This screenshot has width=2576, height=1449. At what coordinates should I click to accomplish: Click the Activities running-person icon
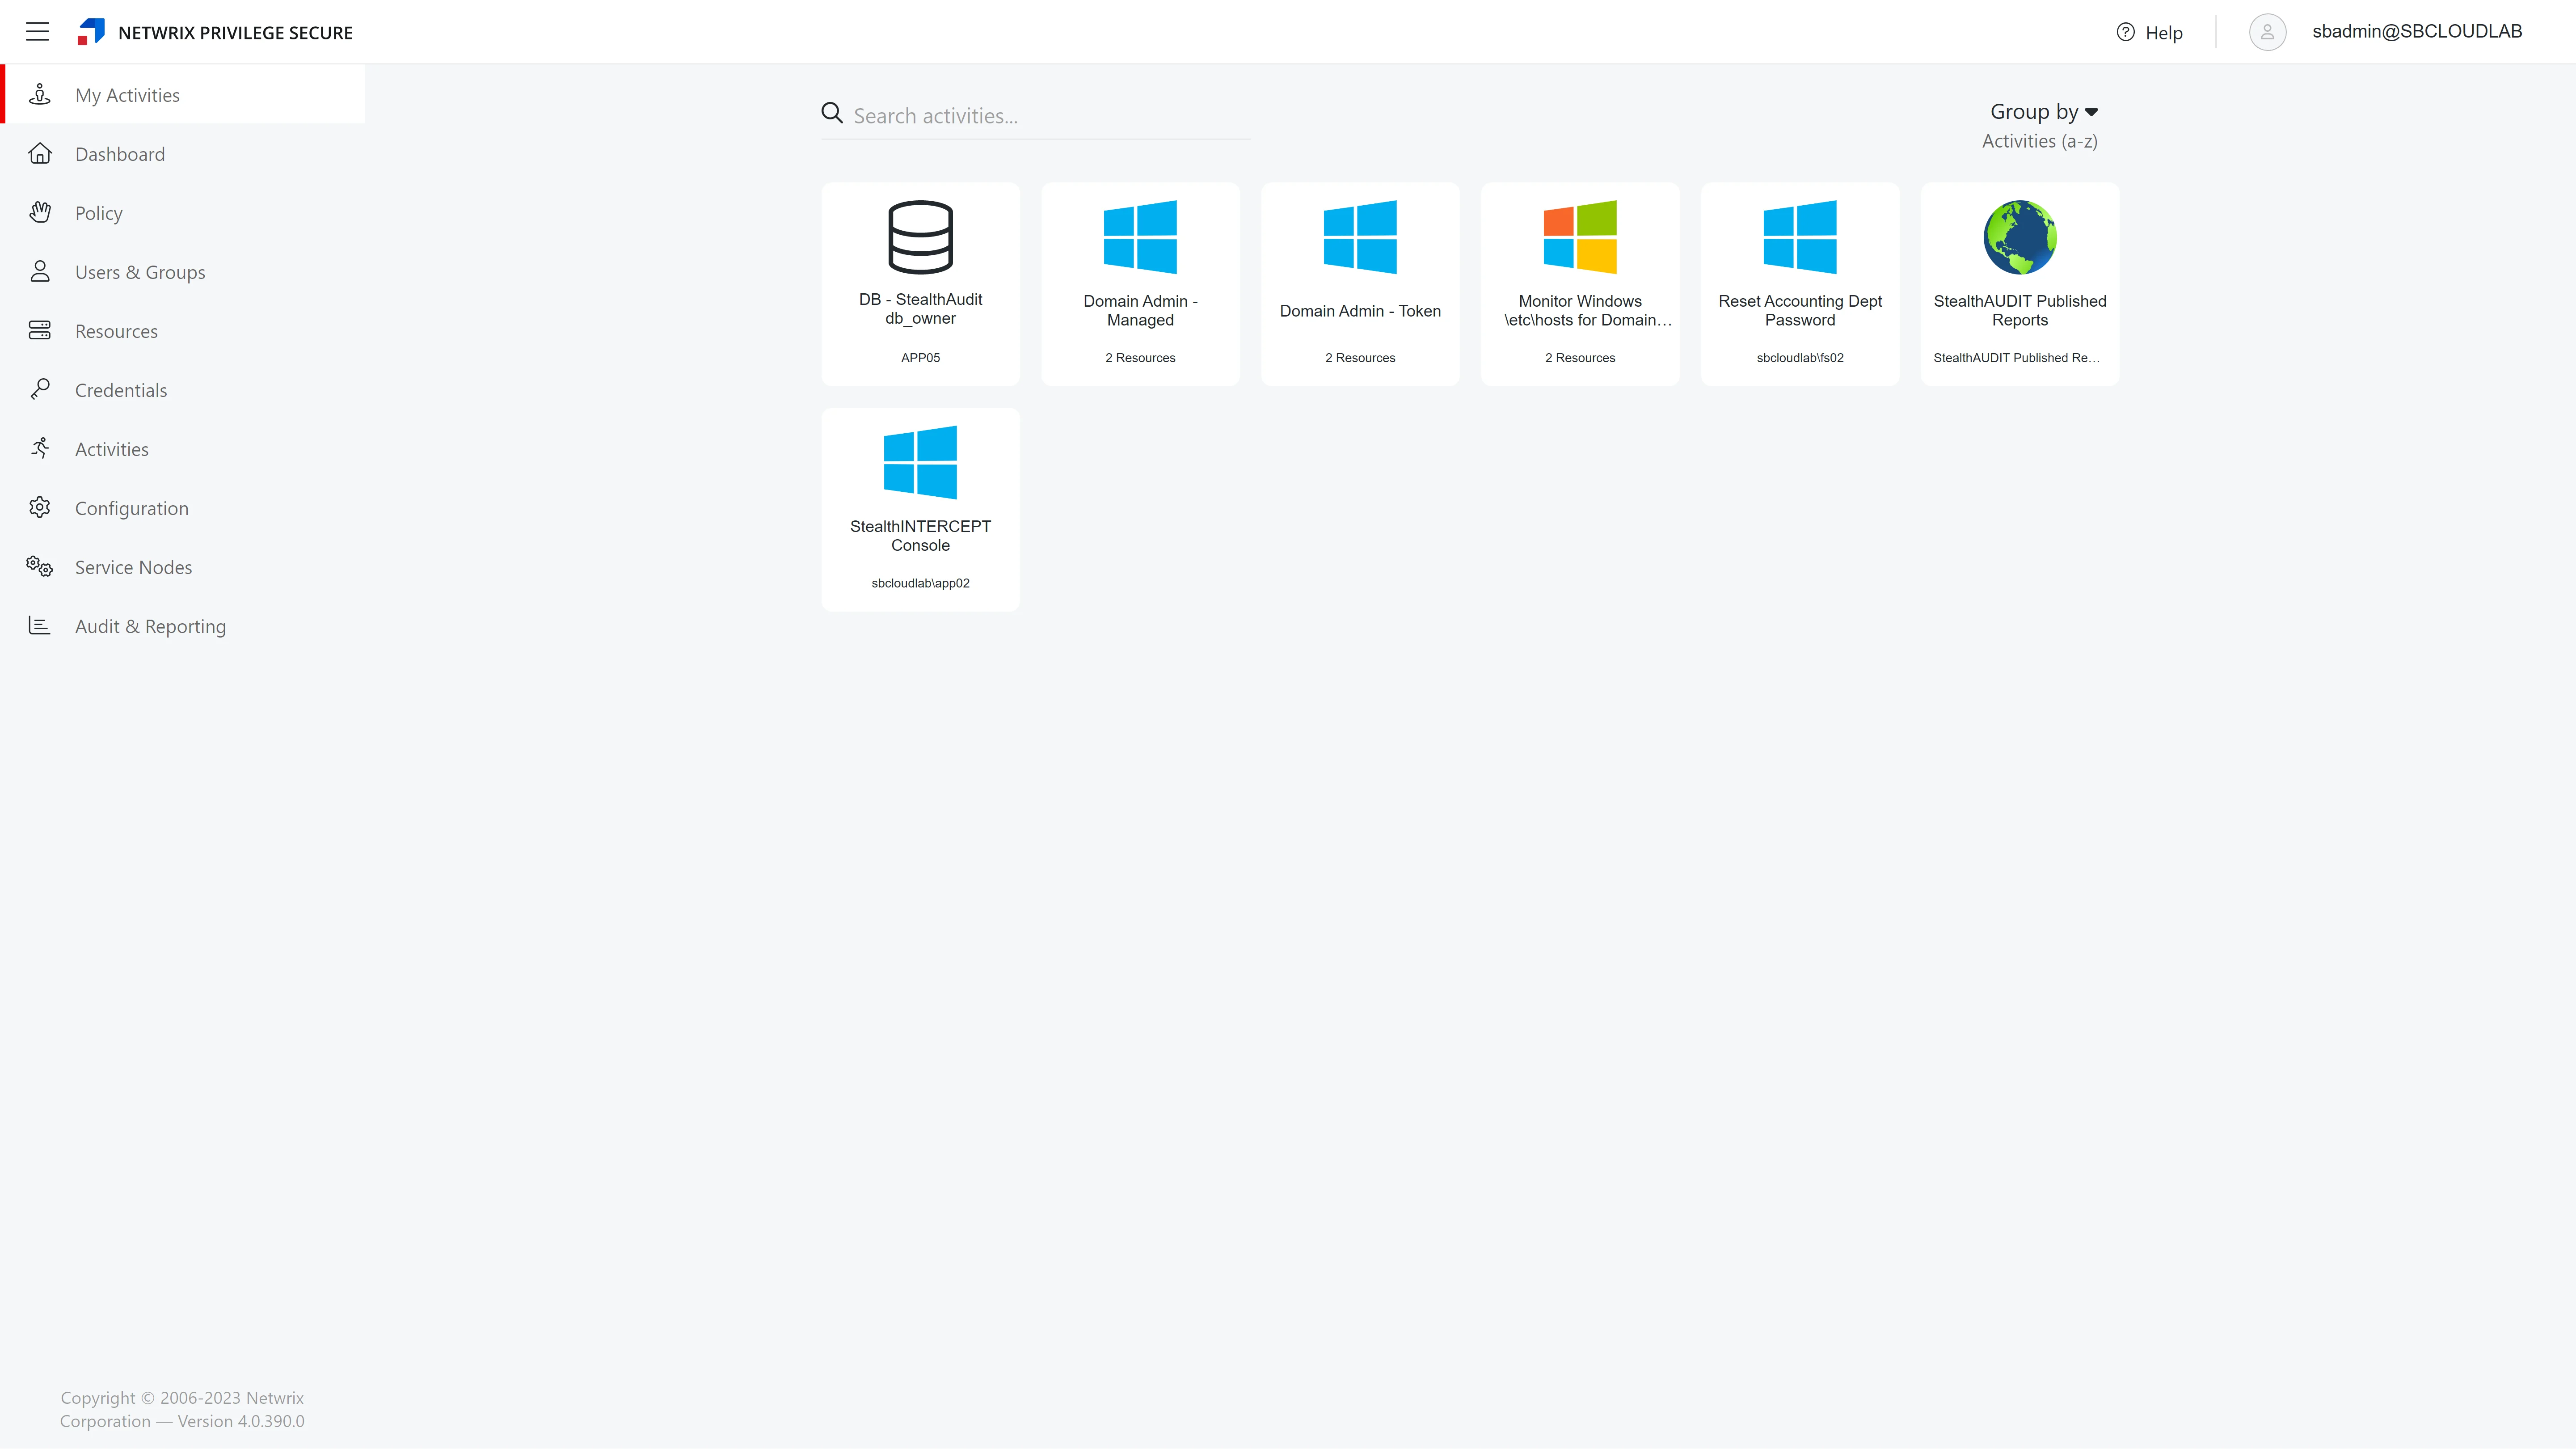[40, 448]
